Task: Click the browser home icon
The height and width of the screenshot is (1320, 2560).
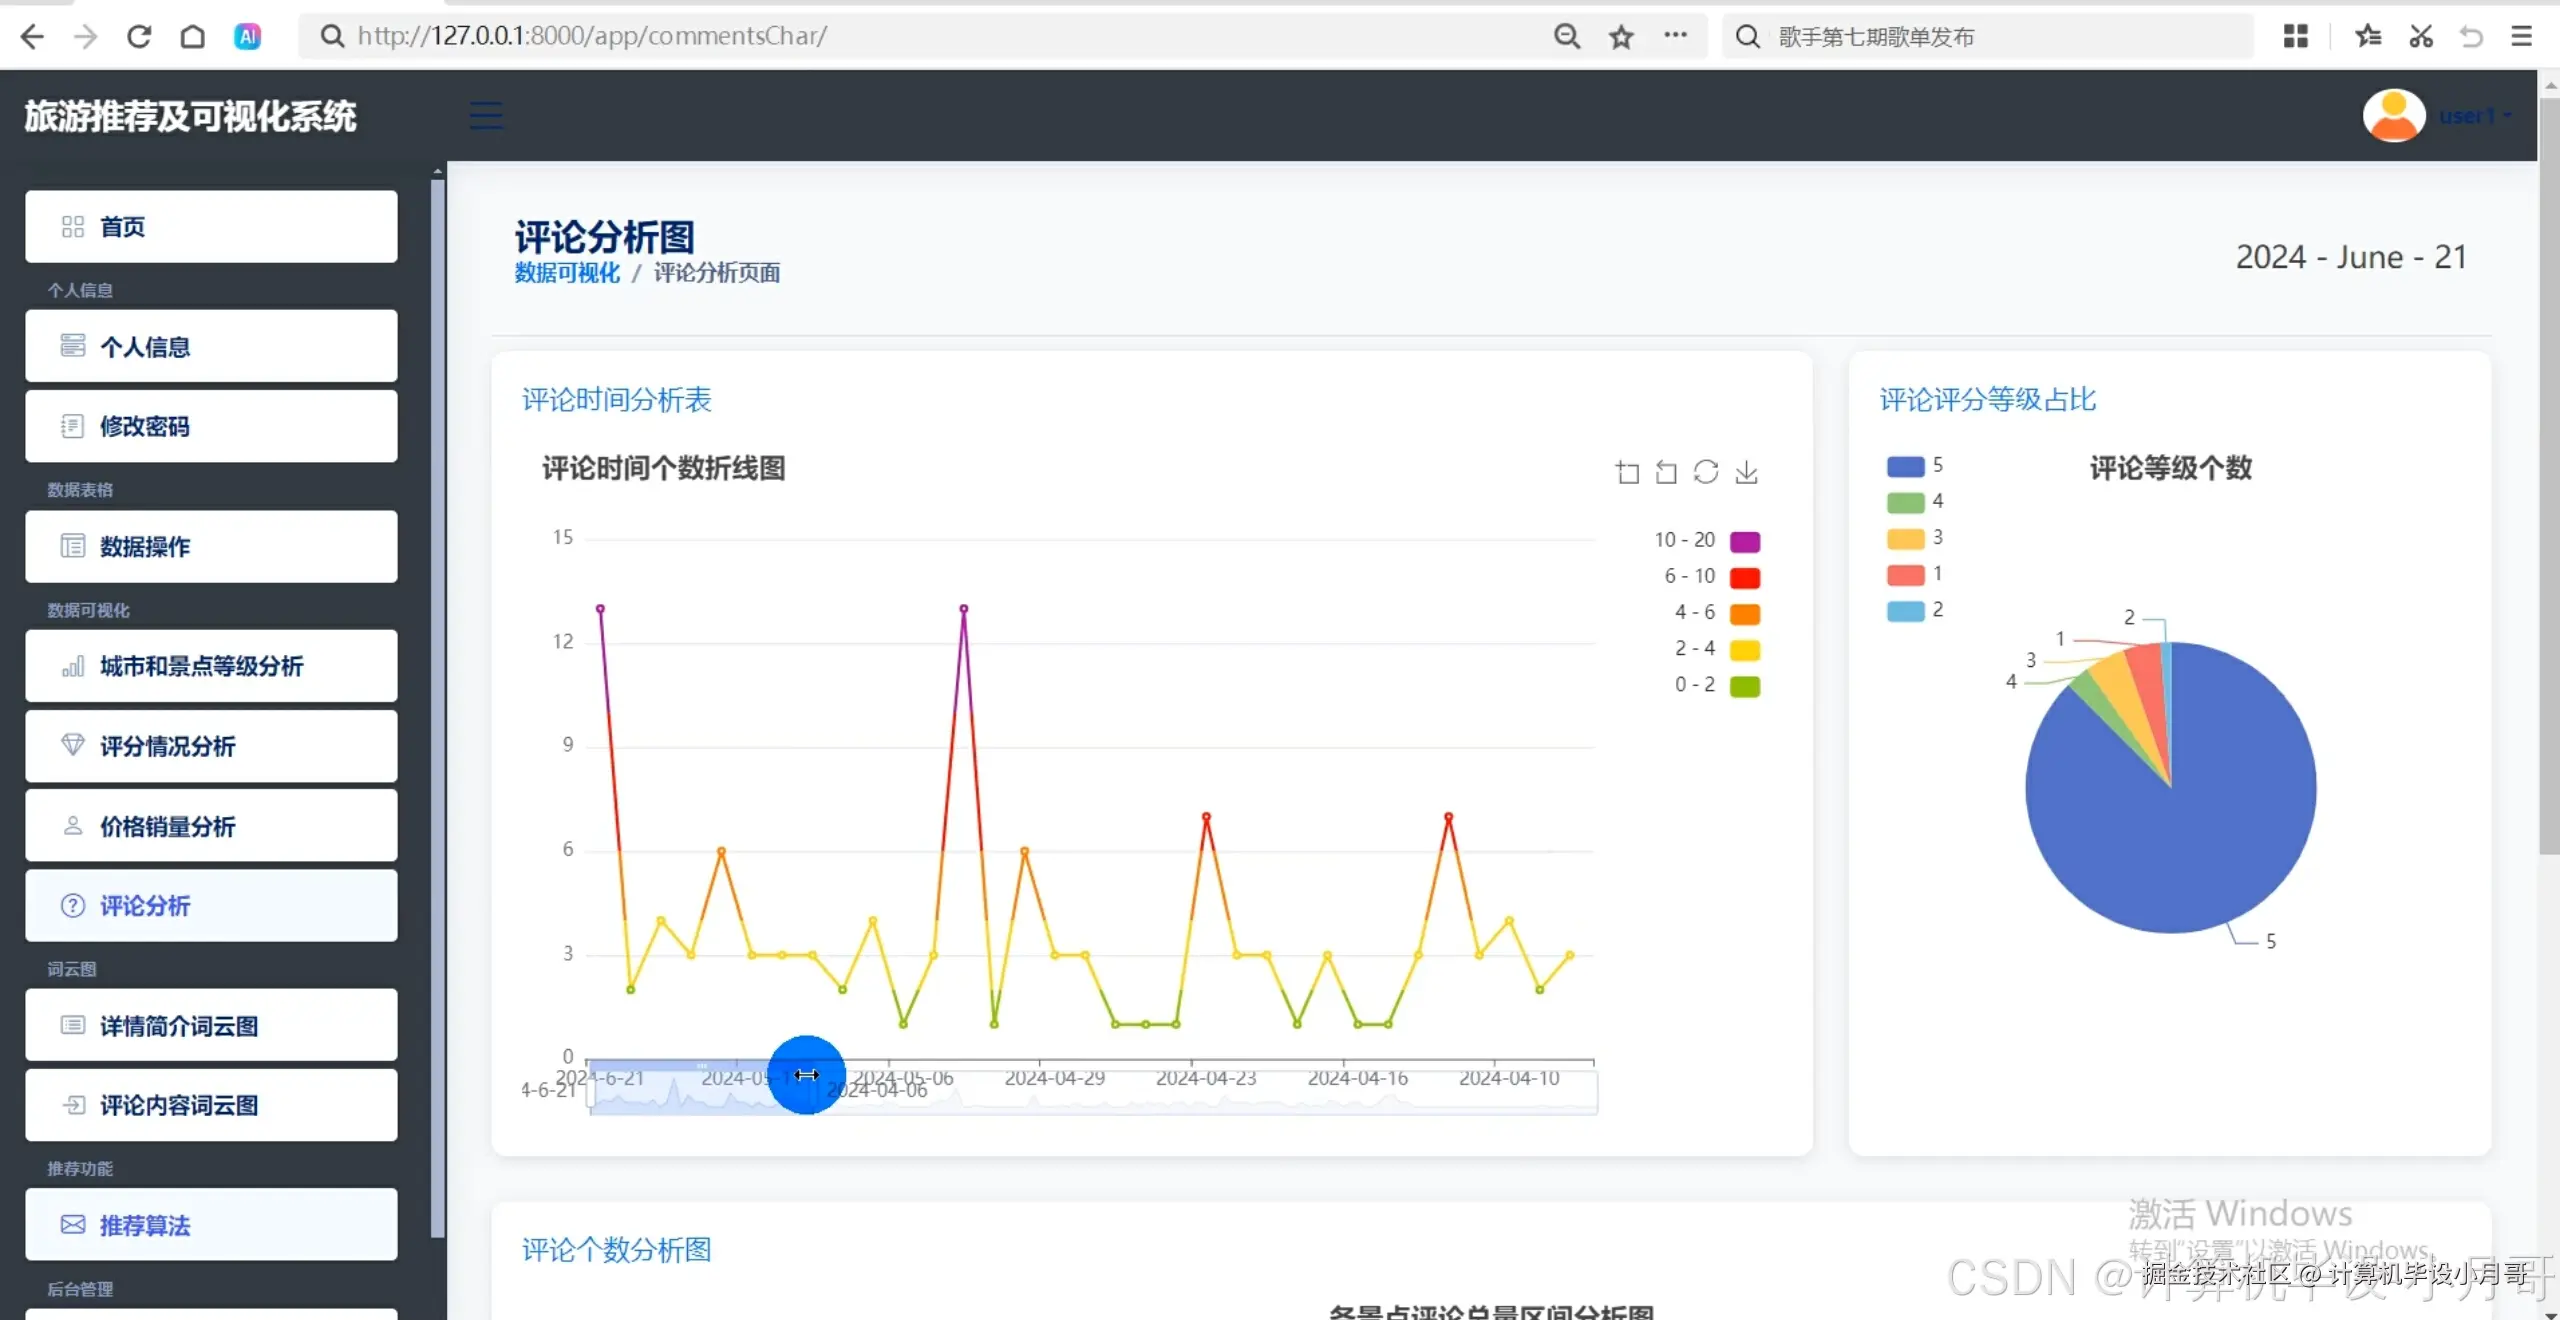Action: pos(193,37)
